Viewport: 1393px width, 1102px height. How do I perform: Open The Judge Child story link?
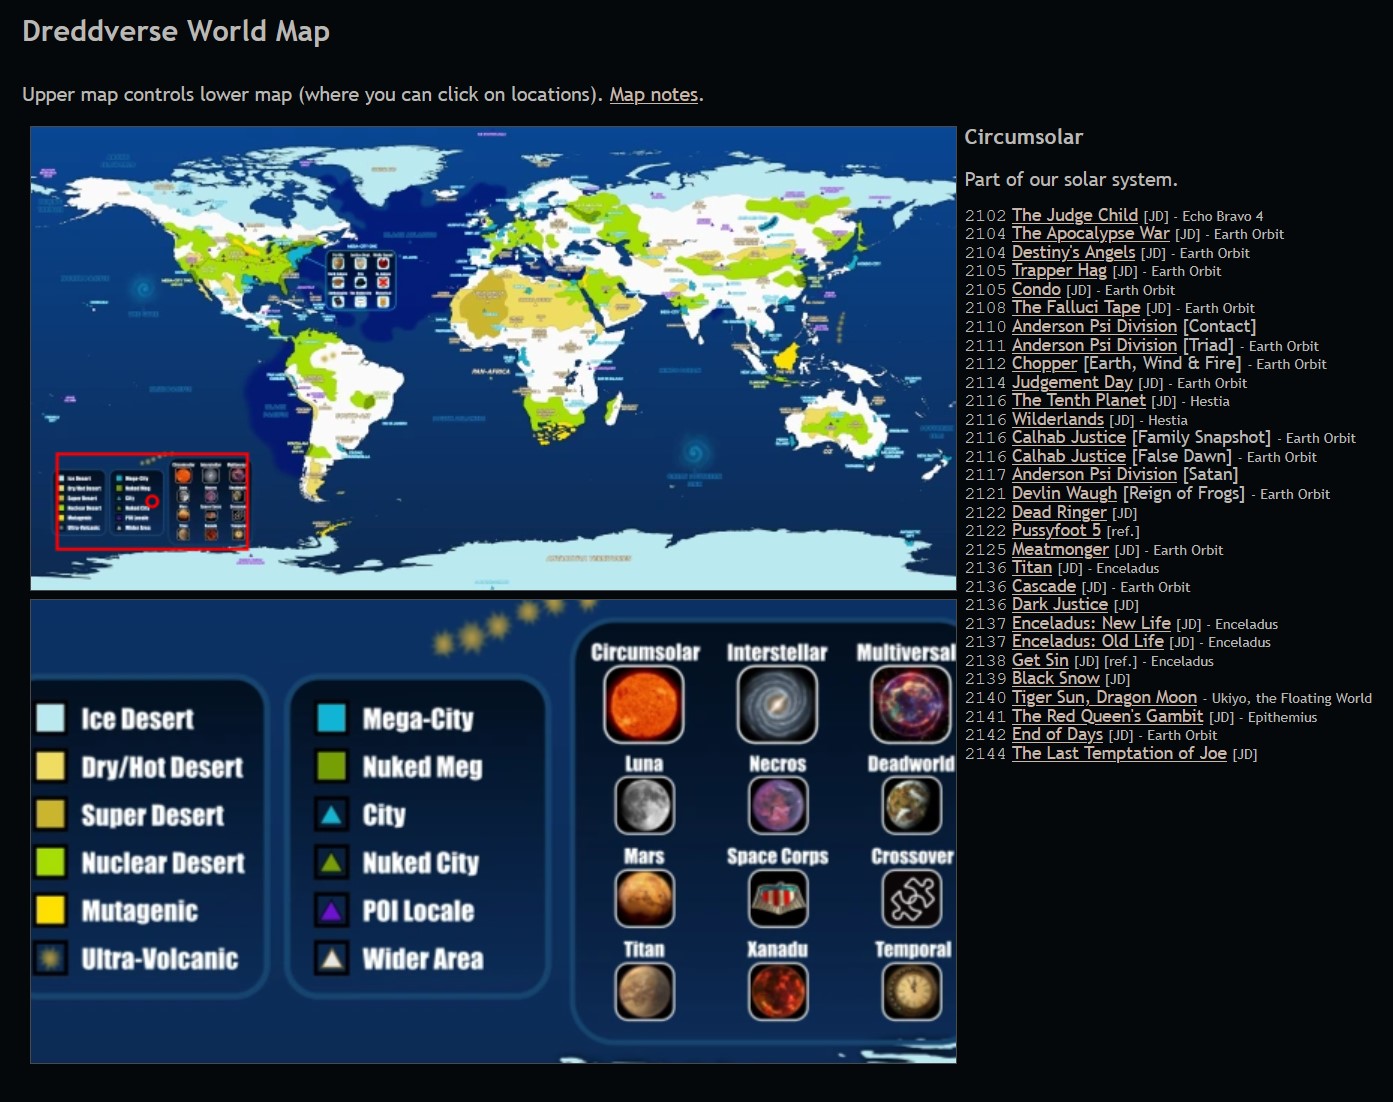click(x=1075, y=215)
